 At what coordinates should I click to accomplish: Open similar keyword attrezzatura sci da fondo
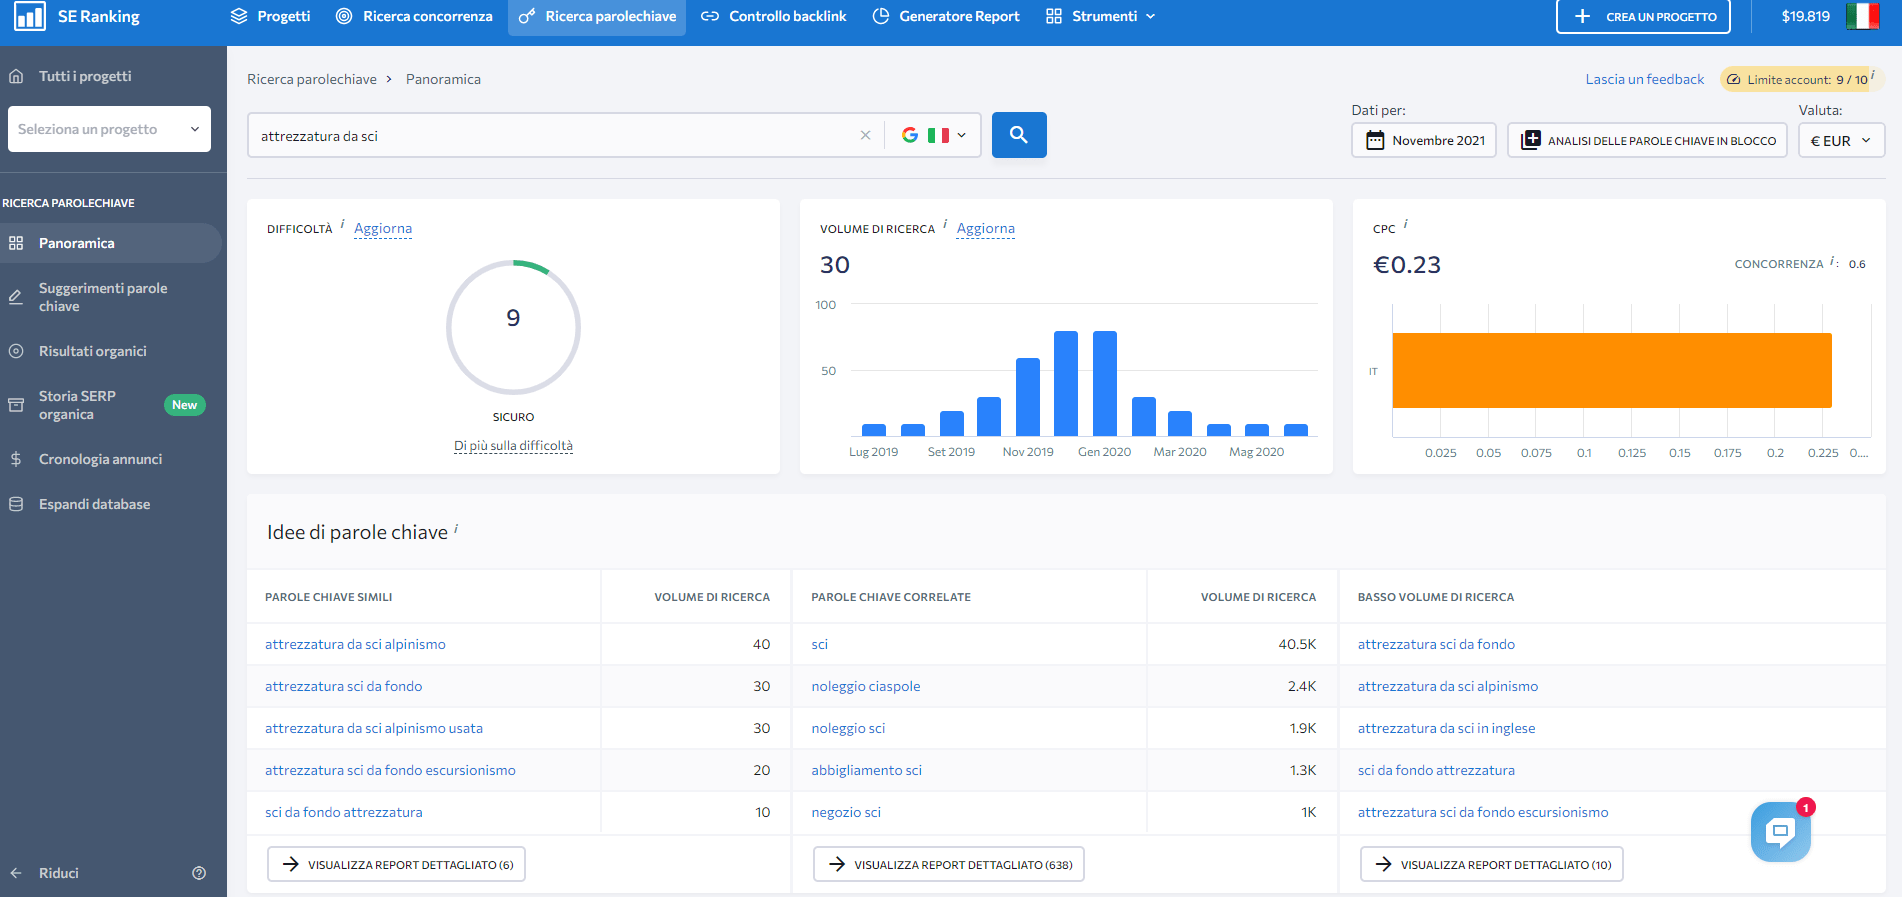point(344,686)
